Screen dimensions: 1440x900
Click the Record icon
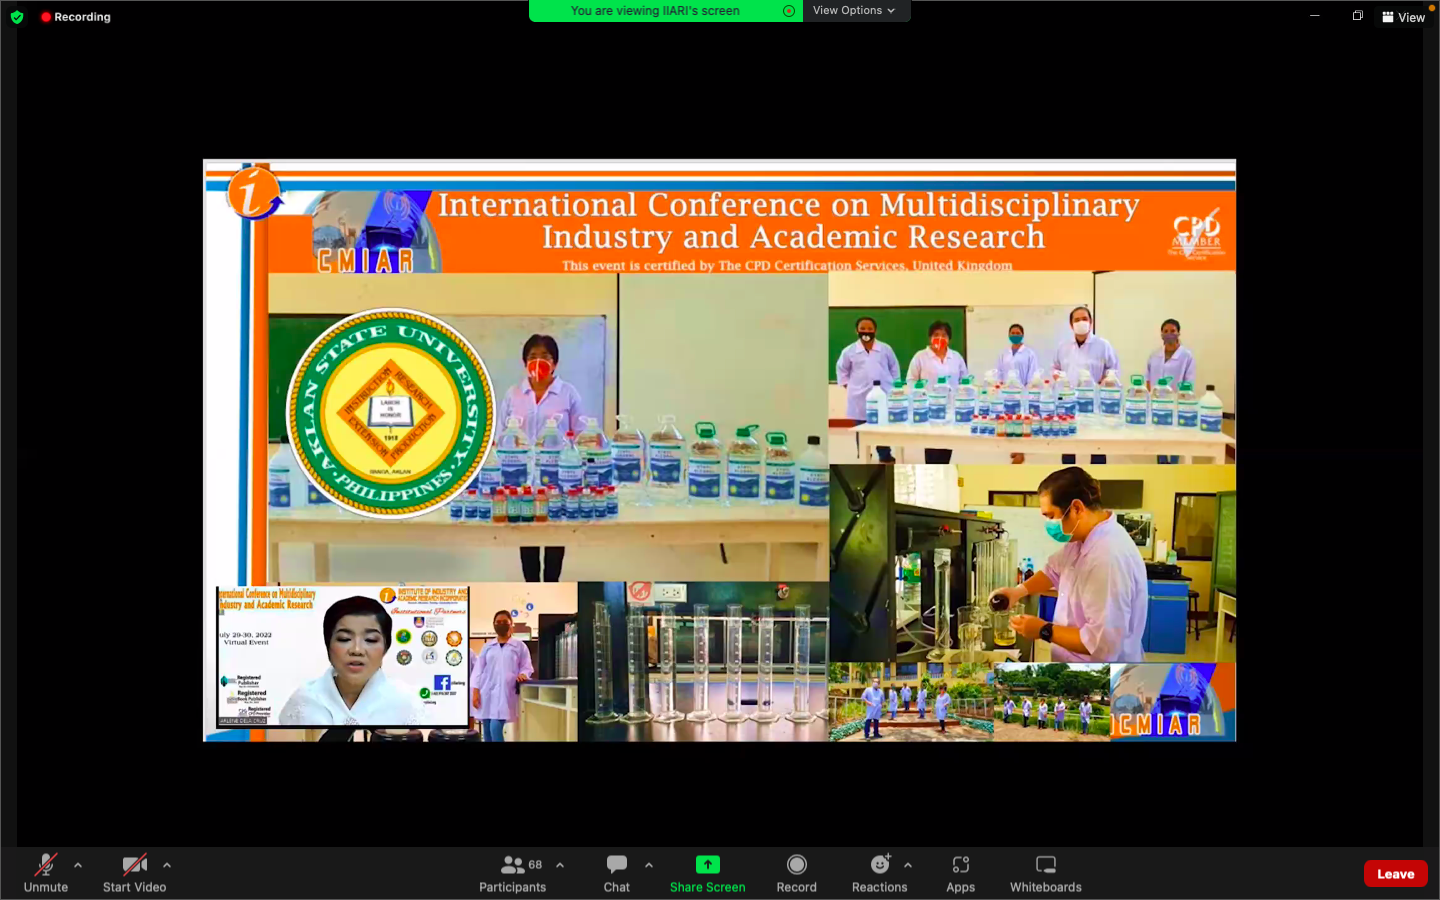click(x=796, y=865)
